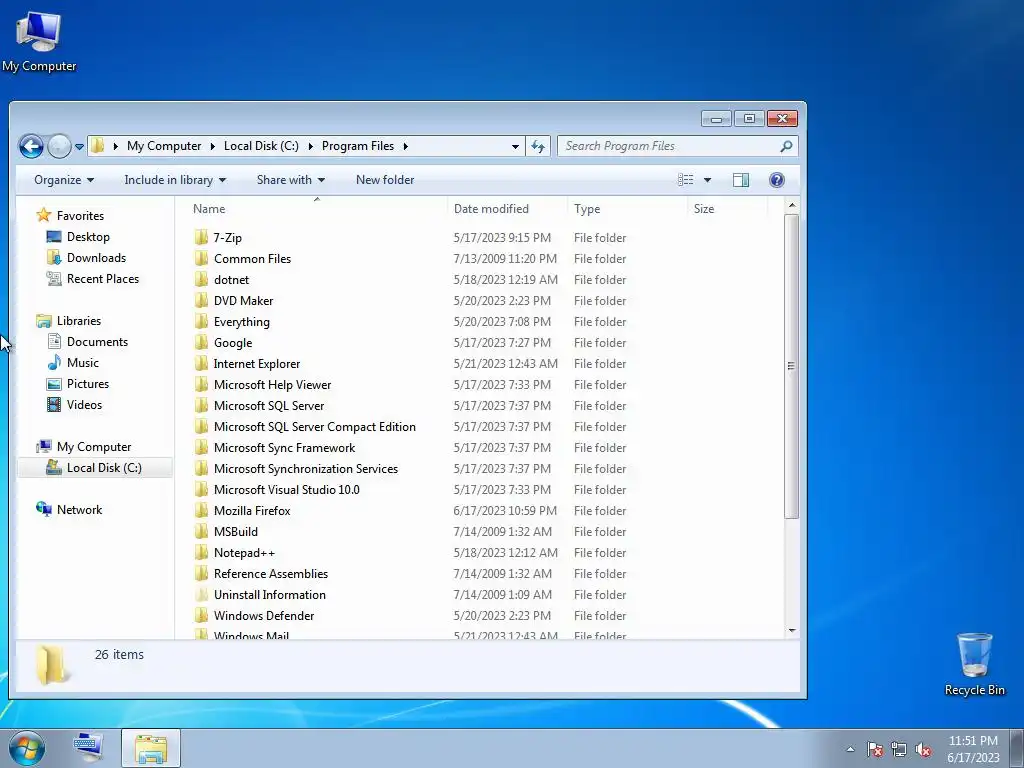Image resolution: width=1024 pixels, height=768 pixels.
Task: Click the muted speaker tray icon
Action: coord(923,750)
